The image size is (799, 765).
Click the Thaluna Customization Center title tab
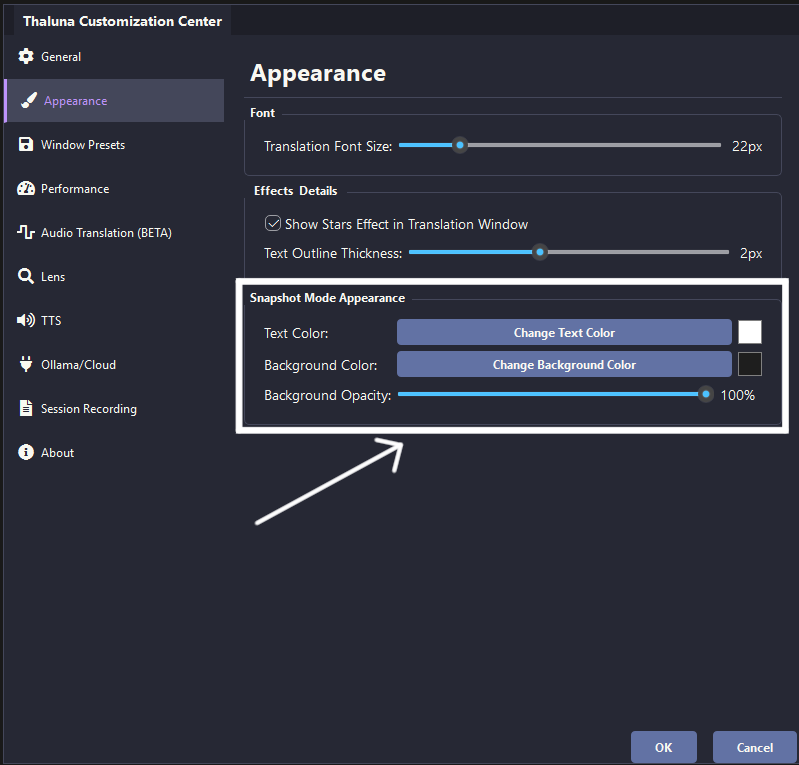click(122, 21)
